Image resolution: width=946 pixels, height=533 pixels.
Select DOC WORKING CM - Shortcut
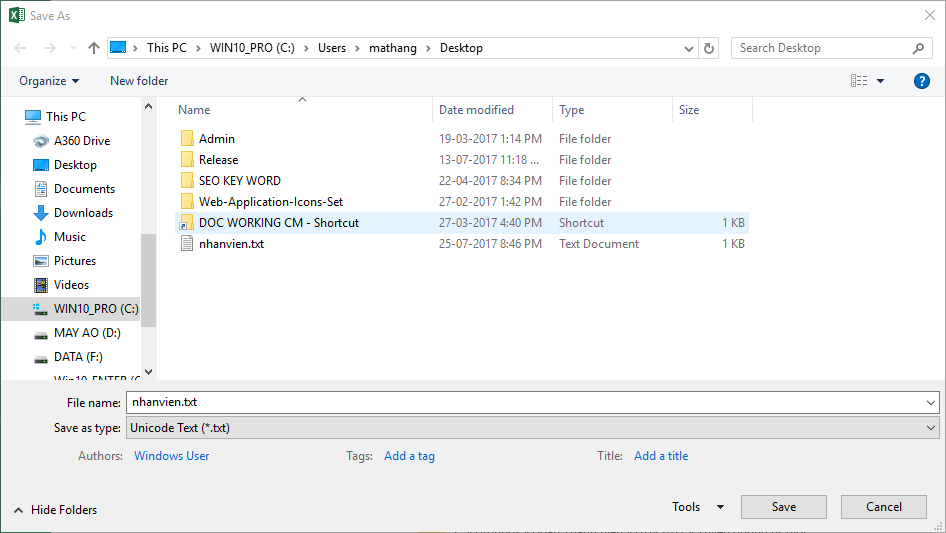[279, 223]
